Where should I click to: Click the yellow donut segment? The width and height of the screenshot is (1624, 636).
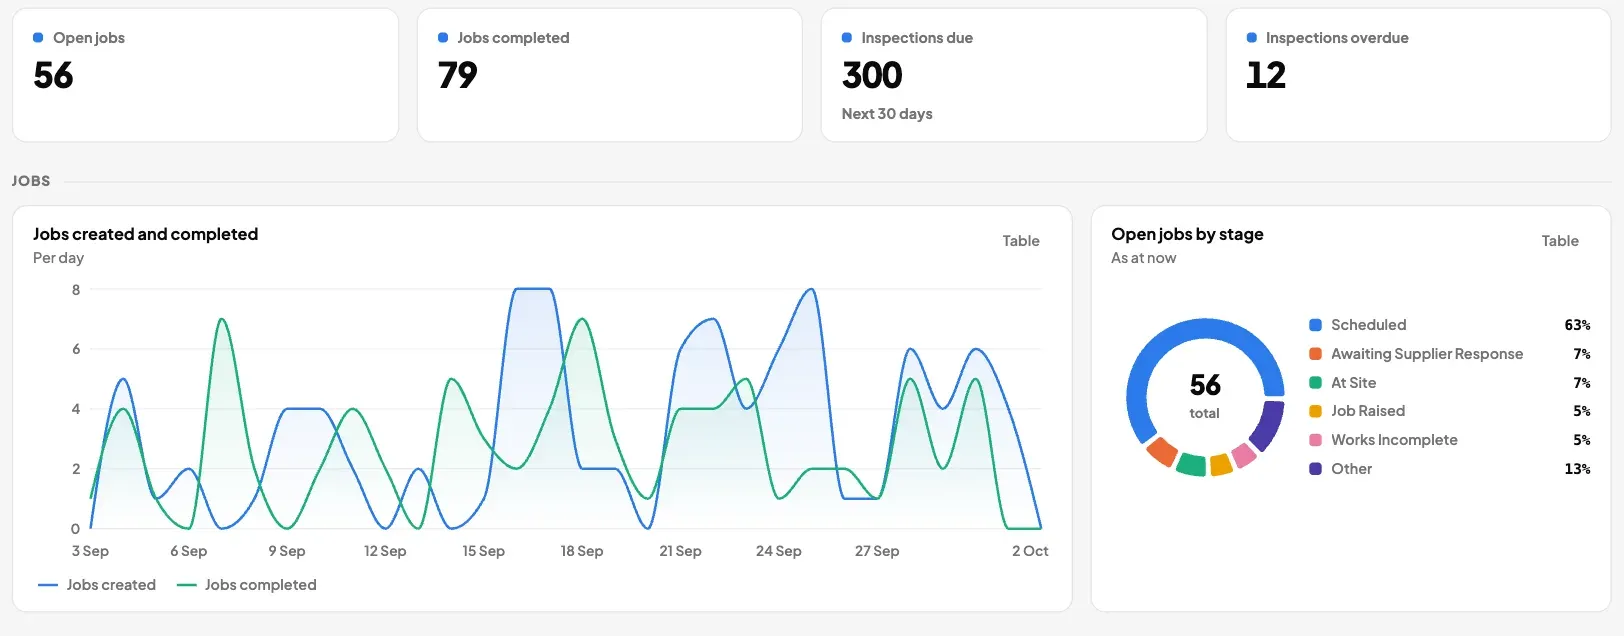pos(1221,465)
